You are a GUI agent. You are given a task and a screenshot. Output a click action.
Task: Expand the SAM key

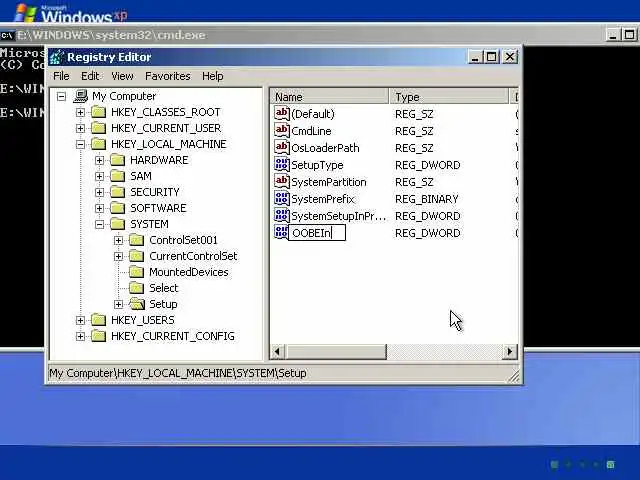99,176
